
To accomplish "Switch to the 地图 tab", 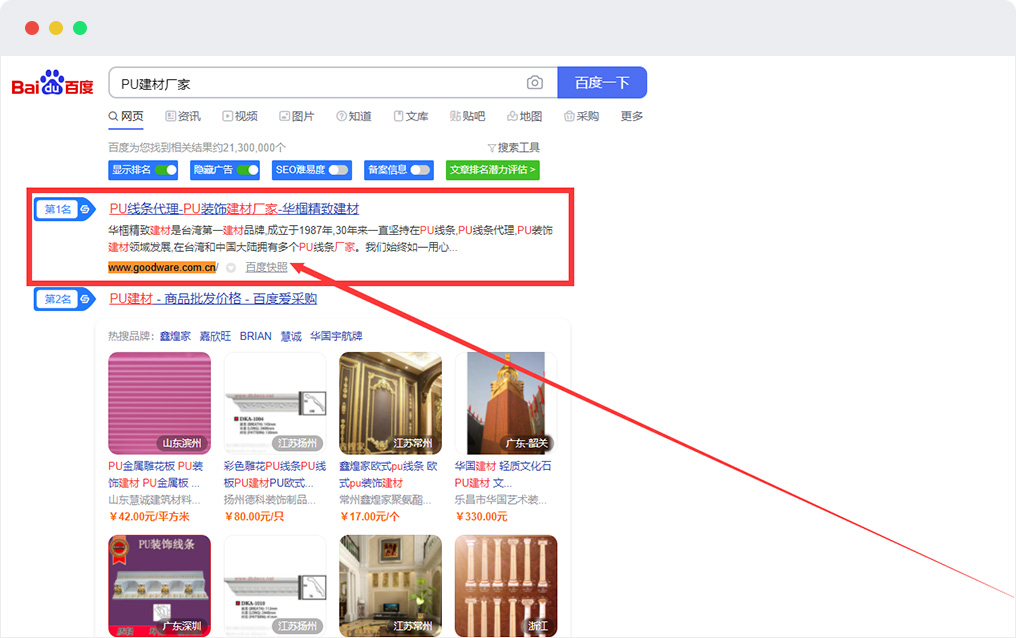I will tap(524, 116).
